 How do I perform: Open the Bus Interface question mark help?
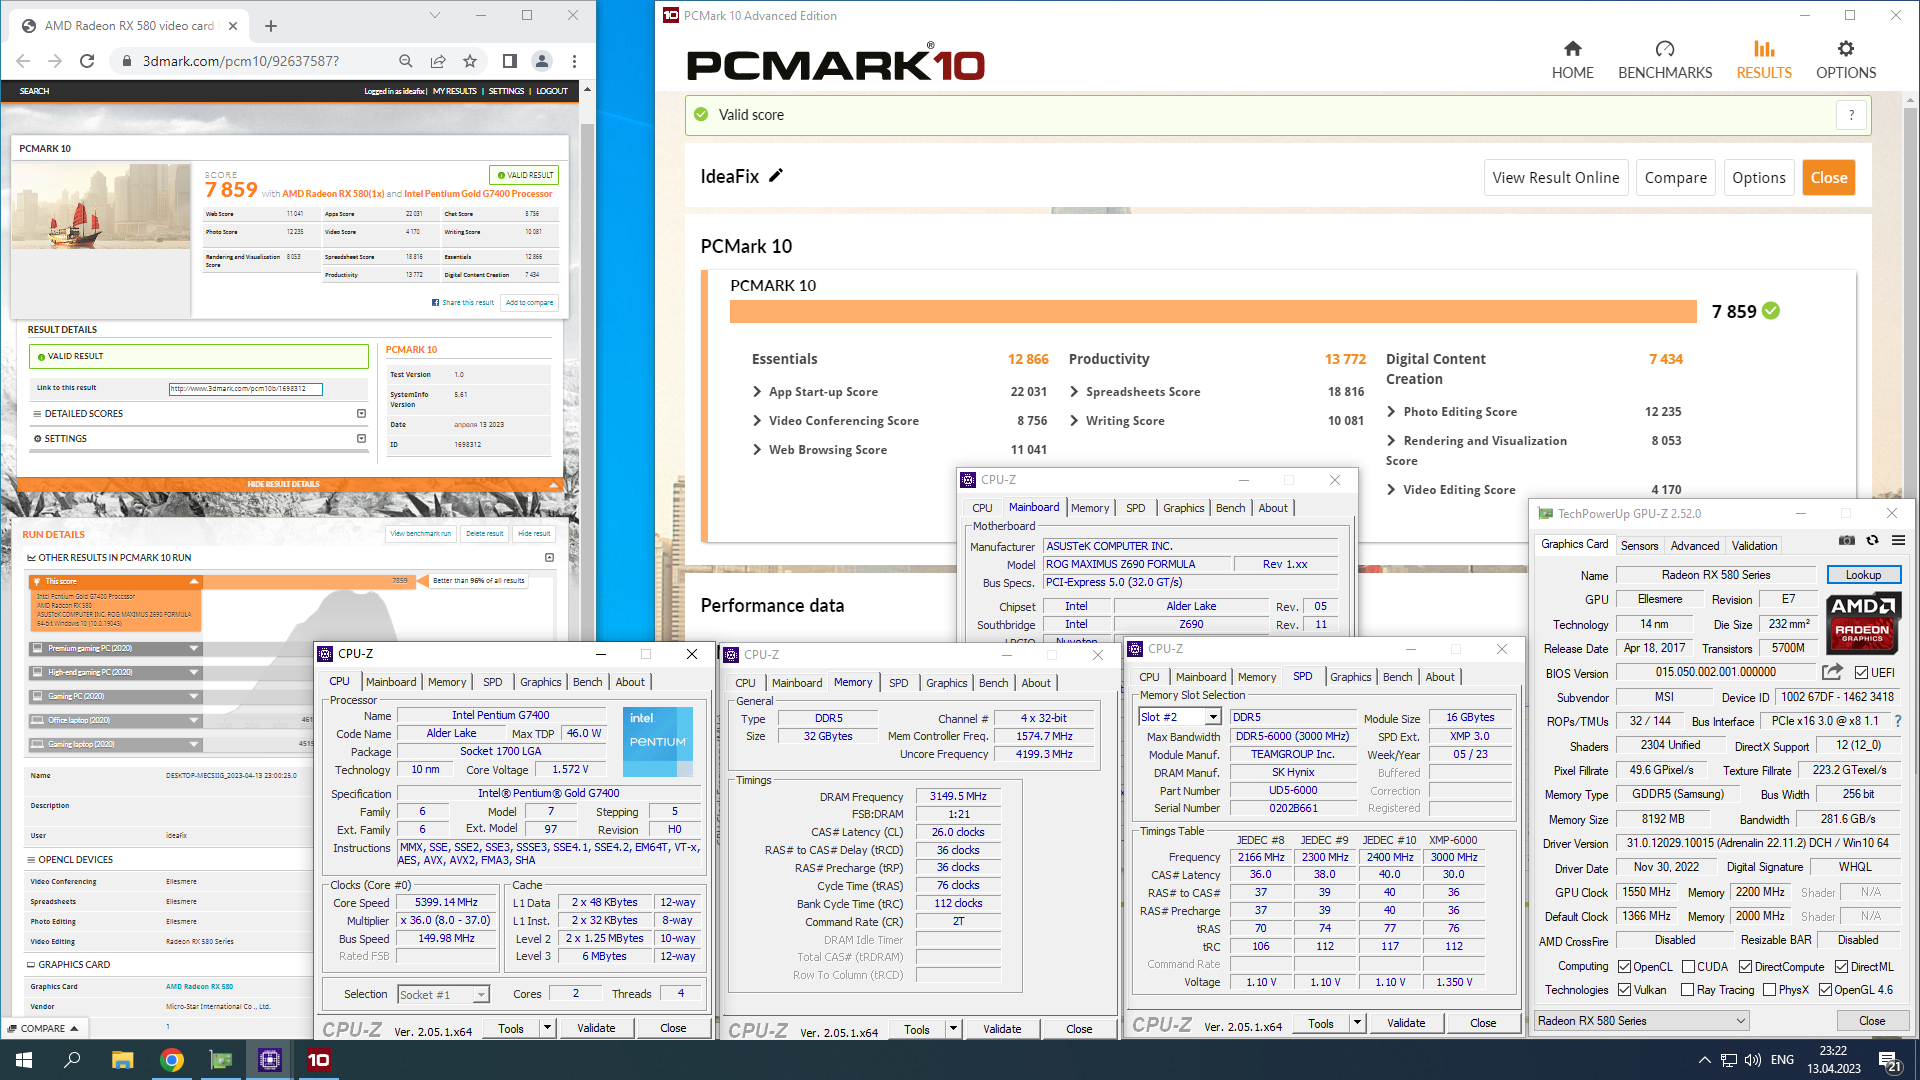point(1897,721)
